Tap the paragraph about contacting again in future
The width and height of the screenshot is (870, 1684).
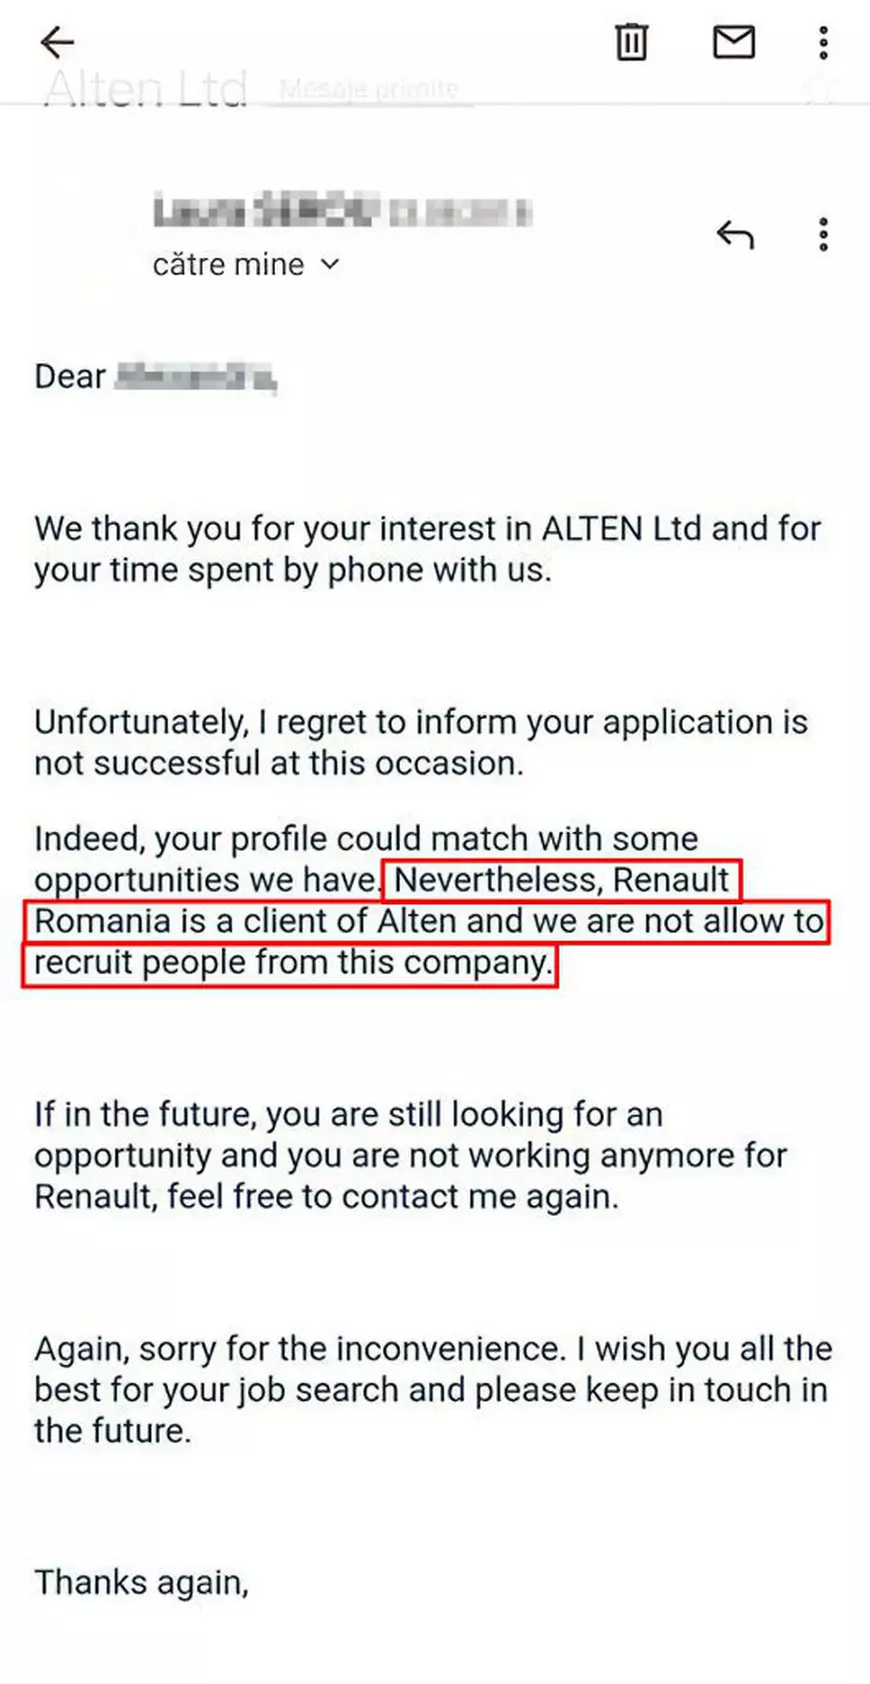pos(410,1155)
